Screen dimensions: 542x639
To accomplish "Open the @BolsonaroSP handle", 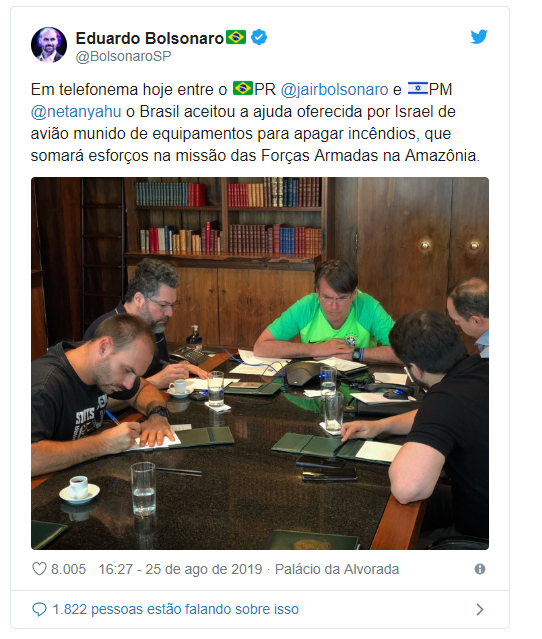I will 123,56.
